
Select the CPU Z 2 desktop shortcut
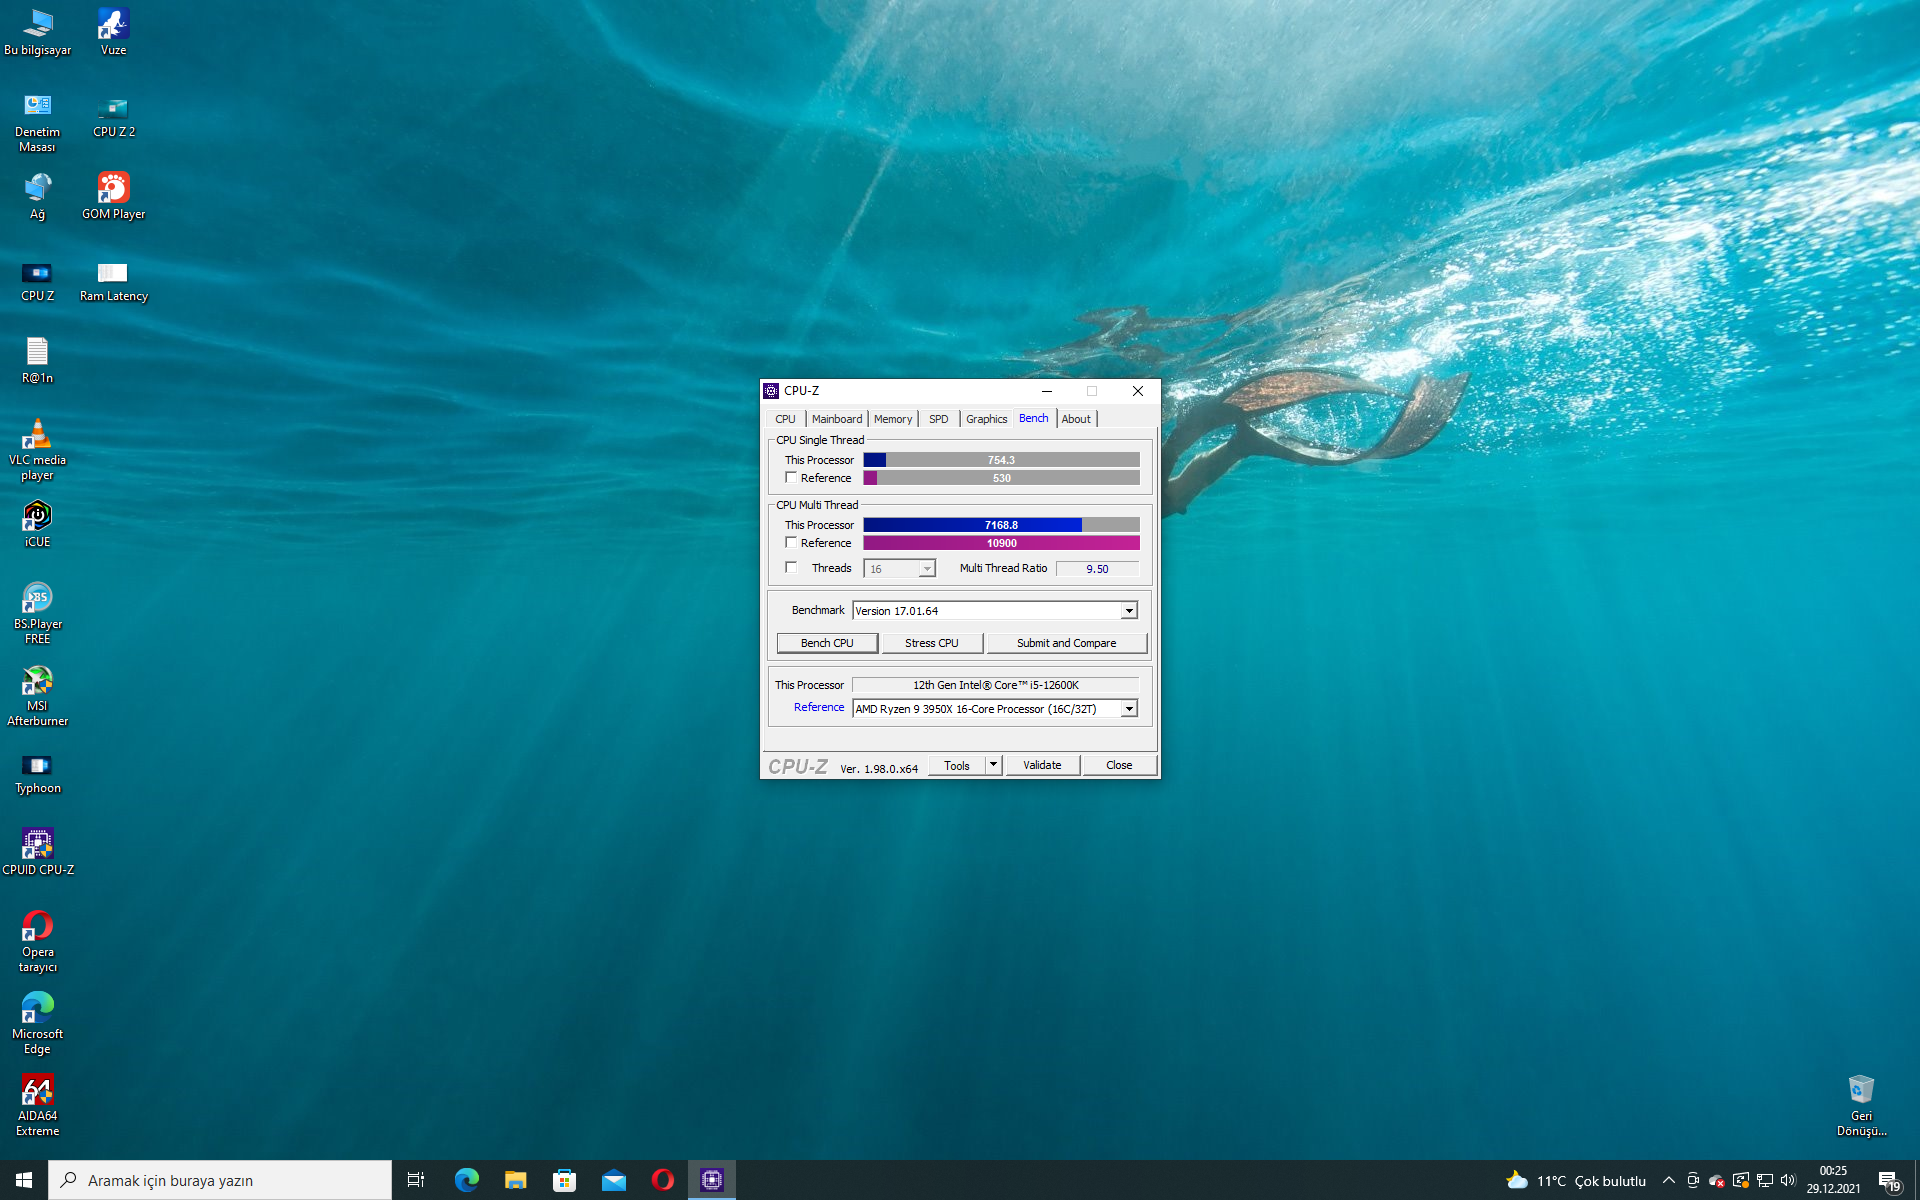[x=113, y=115]
